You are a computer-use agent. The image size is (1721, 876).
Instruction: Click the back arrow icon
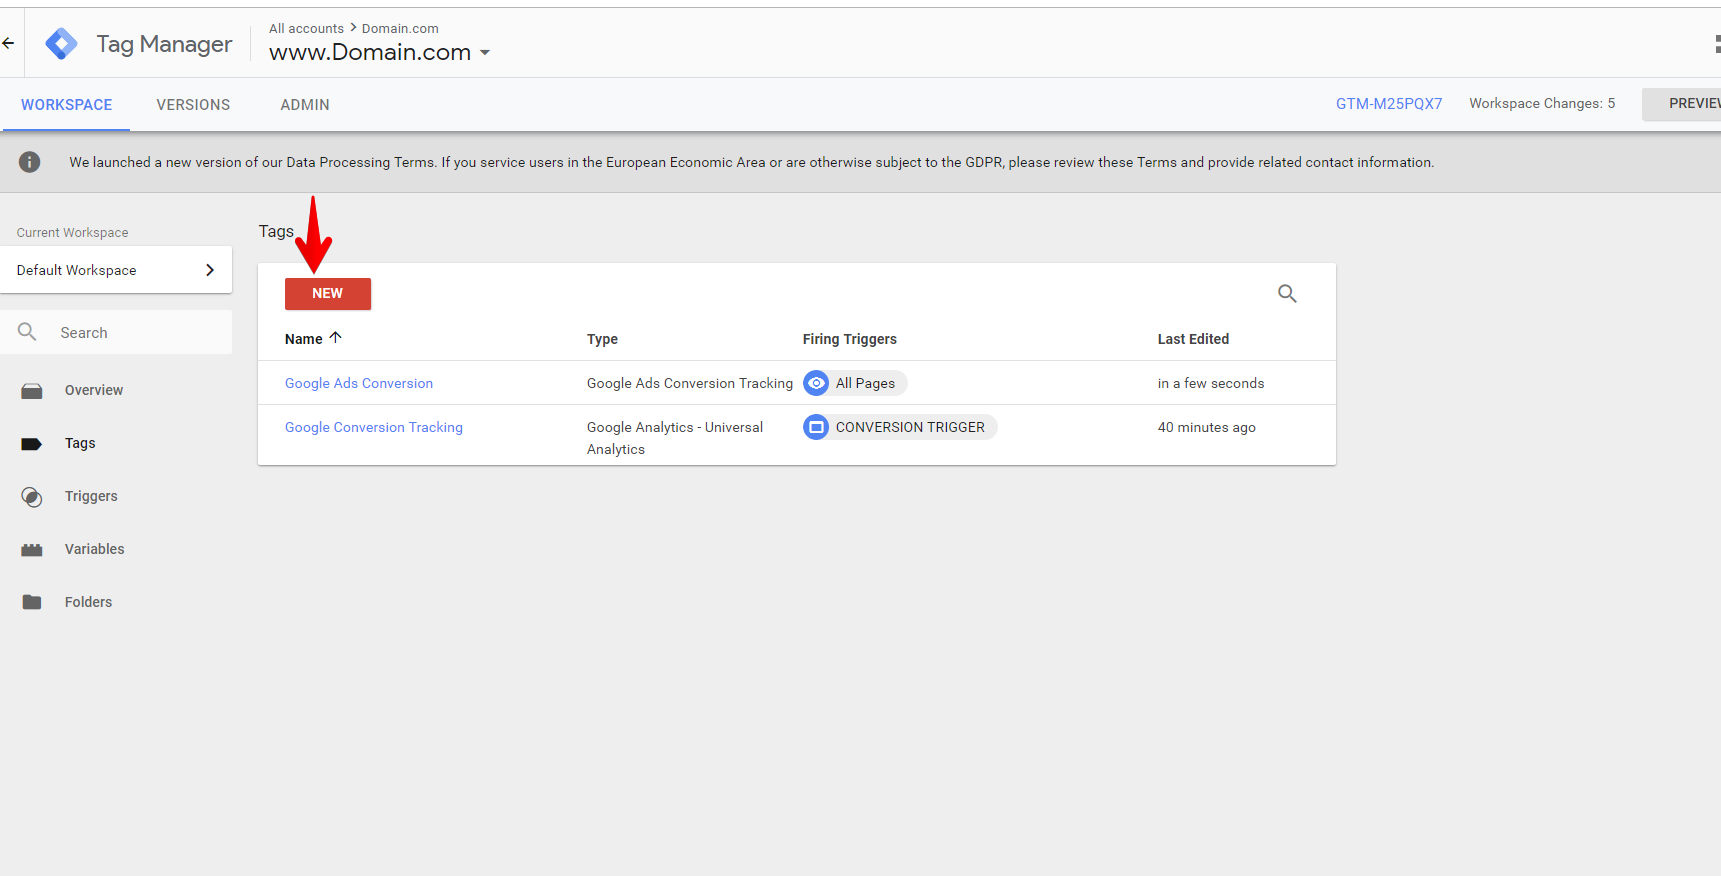pos(8,43)
